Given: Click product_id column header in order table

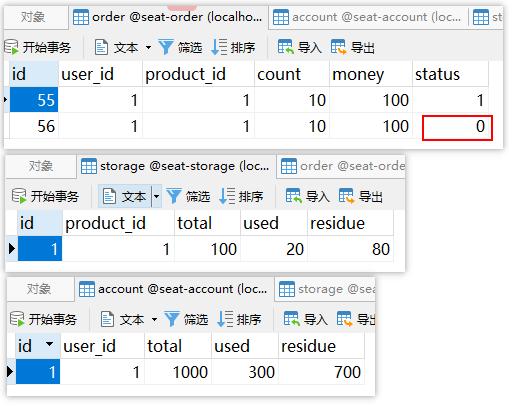Looking at the screenshot, I should (198, 74).
